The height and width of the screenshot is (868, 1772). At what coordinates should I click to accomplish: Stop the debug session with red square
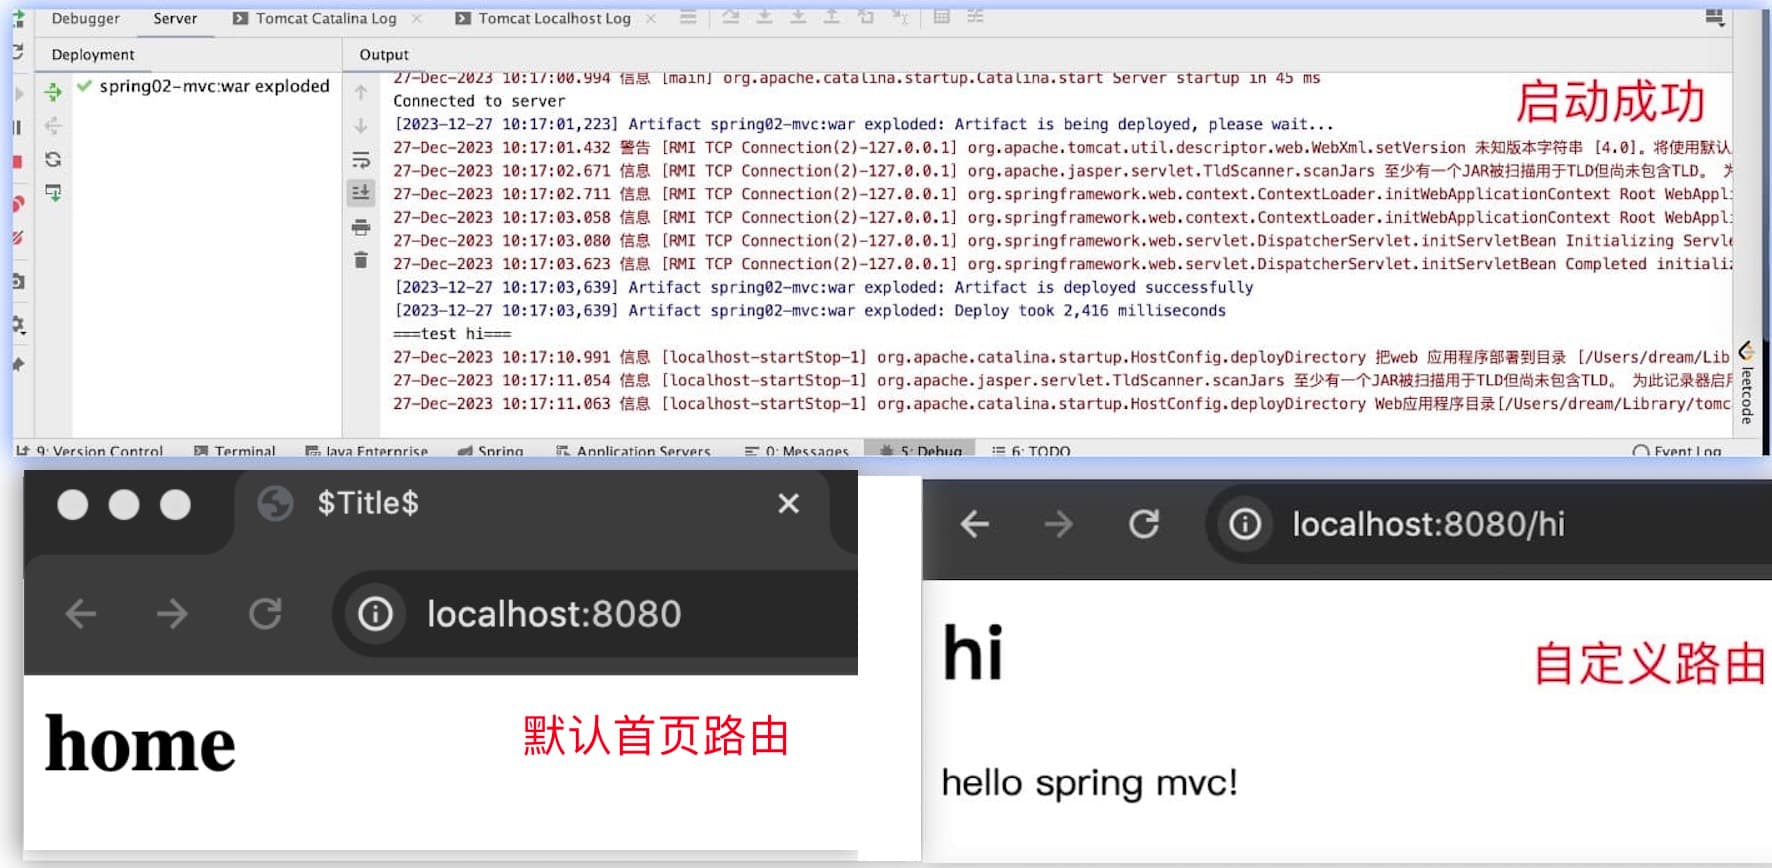click(x=17, y=162)
